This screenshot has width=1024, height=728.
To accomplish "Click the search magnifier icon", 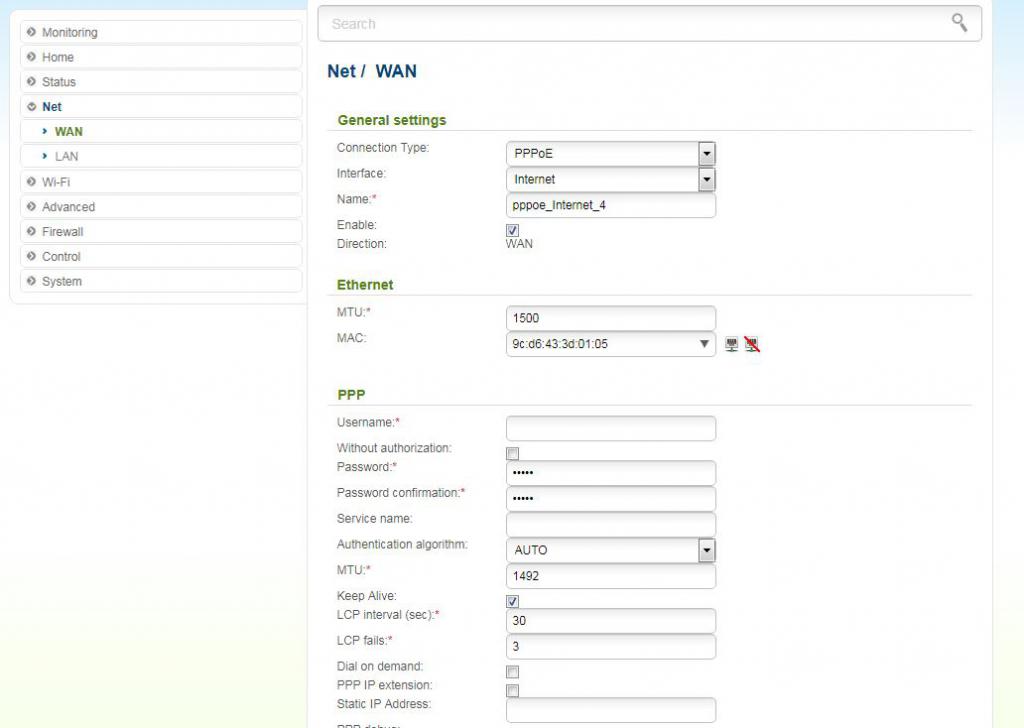I will [959, 23].
